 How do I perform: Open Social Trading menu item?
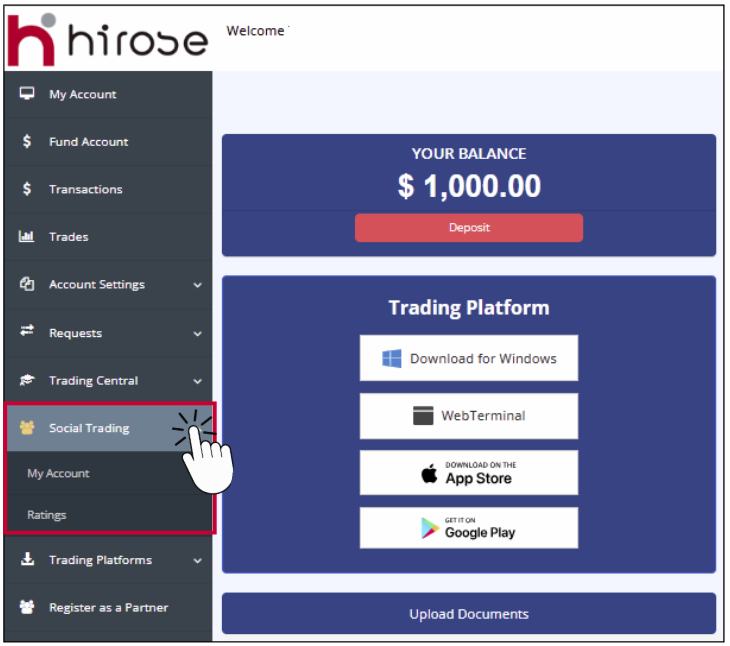[89, 428]
